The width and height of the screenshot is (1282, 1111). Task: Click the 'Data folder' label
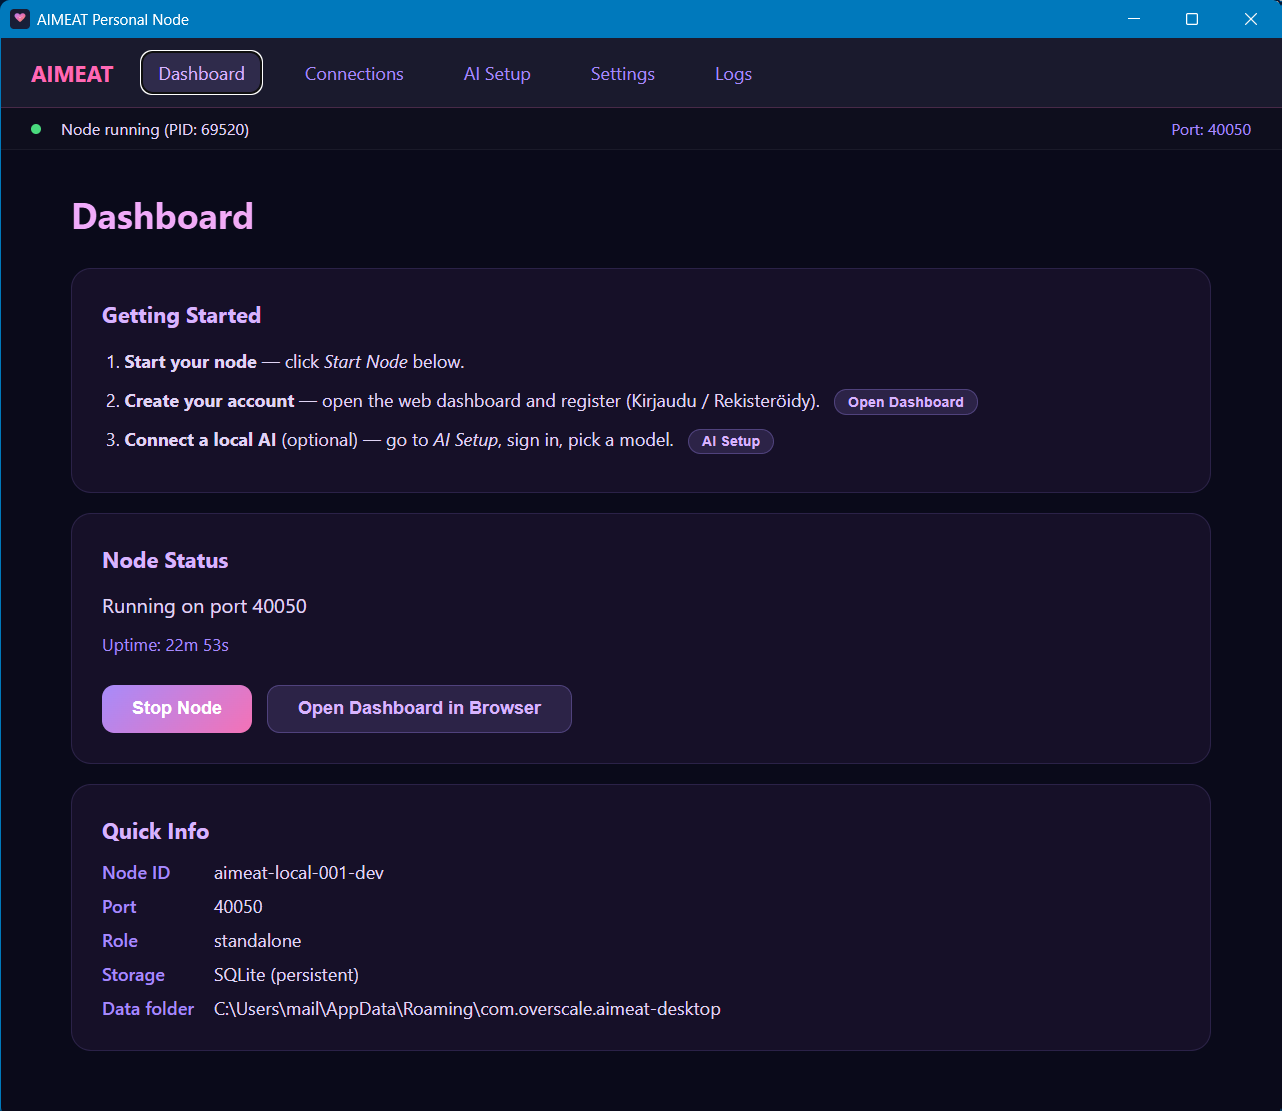[x=148, y=1009]
